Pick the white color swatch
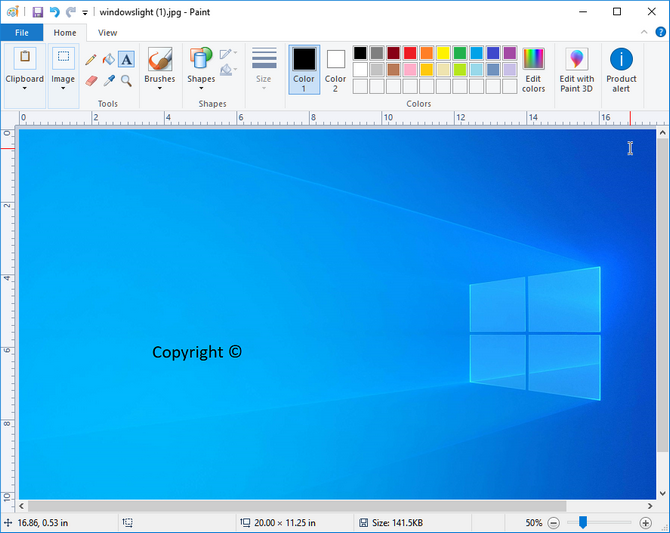The width and height of the screenshot is (670, 533). (360, 69)
